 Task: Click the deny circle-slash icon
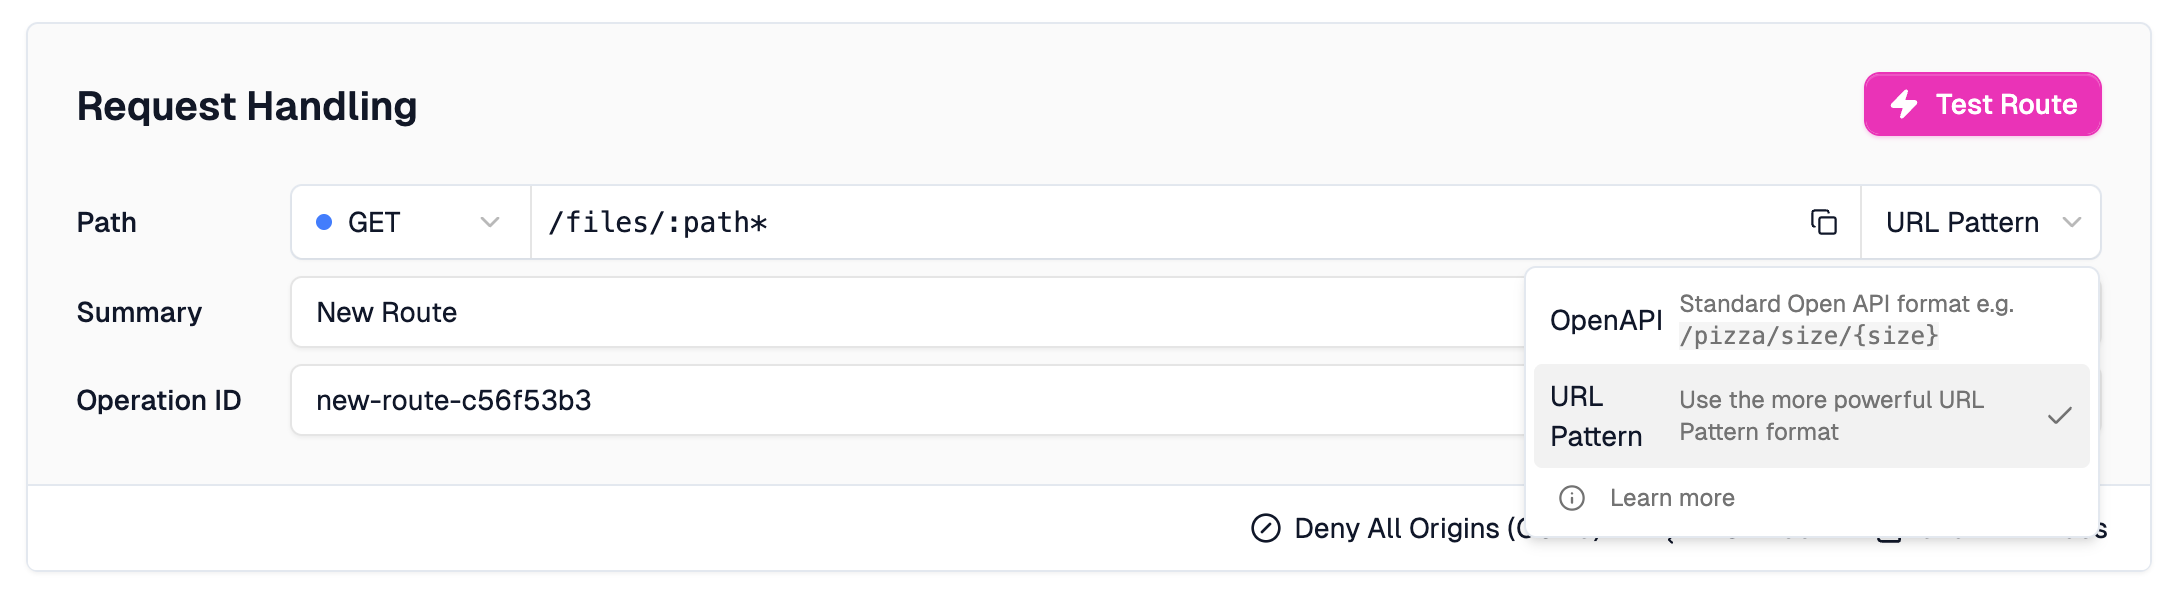[x=1266, y=528]
